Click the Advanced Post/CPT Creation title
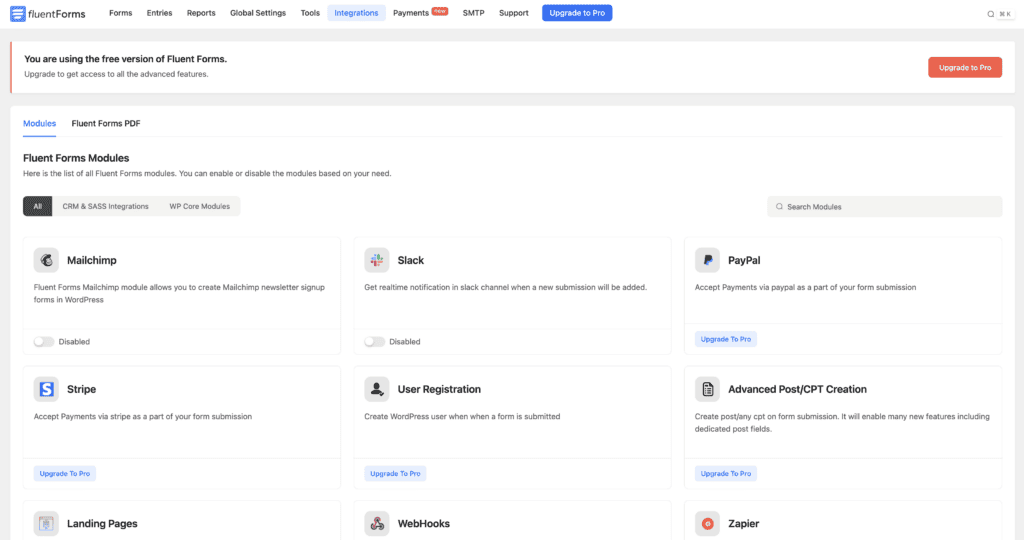Viewport: 1024px width, 540px height. [x=797, y=389]
